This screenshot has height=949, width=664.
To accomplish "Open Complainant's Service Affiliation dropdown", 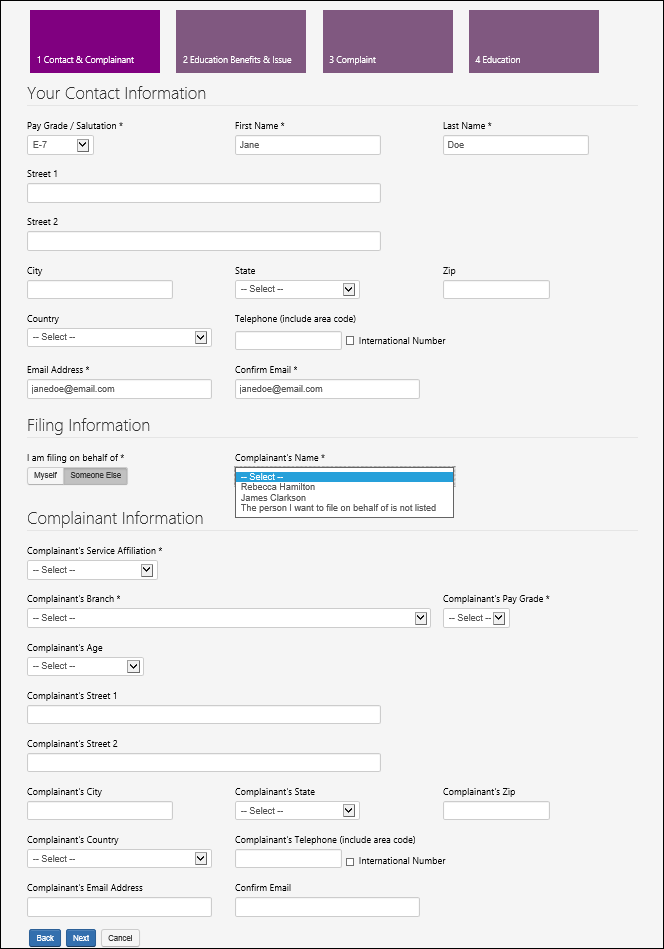I will (x=92, y=570).
